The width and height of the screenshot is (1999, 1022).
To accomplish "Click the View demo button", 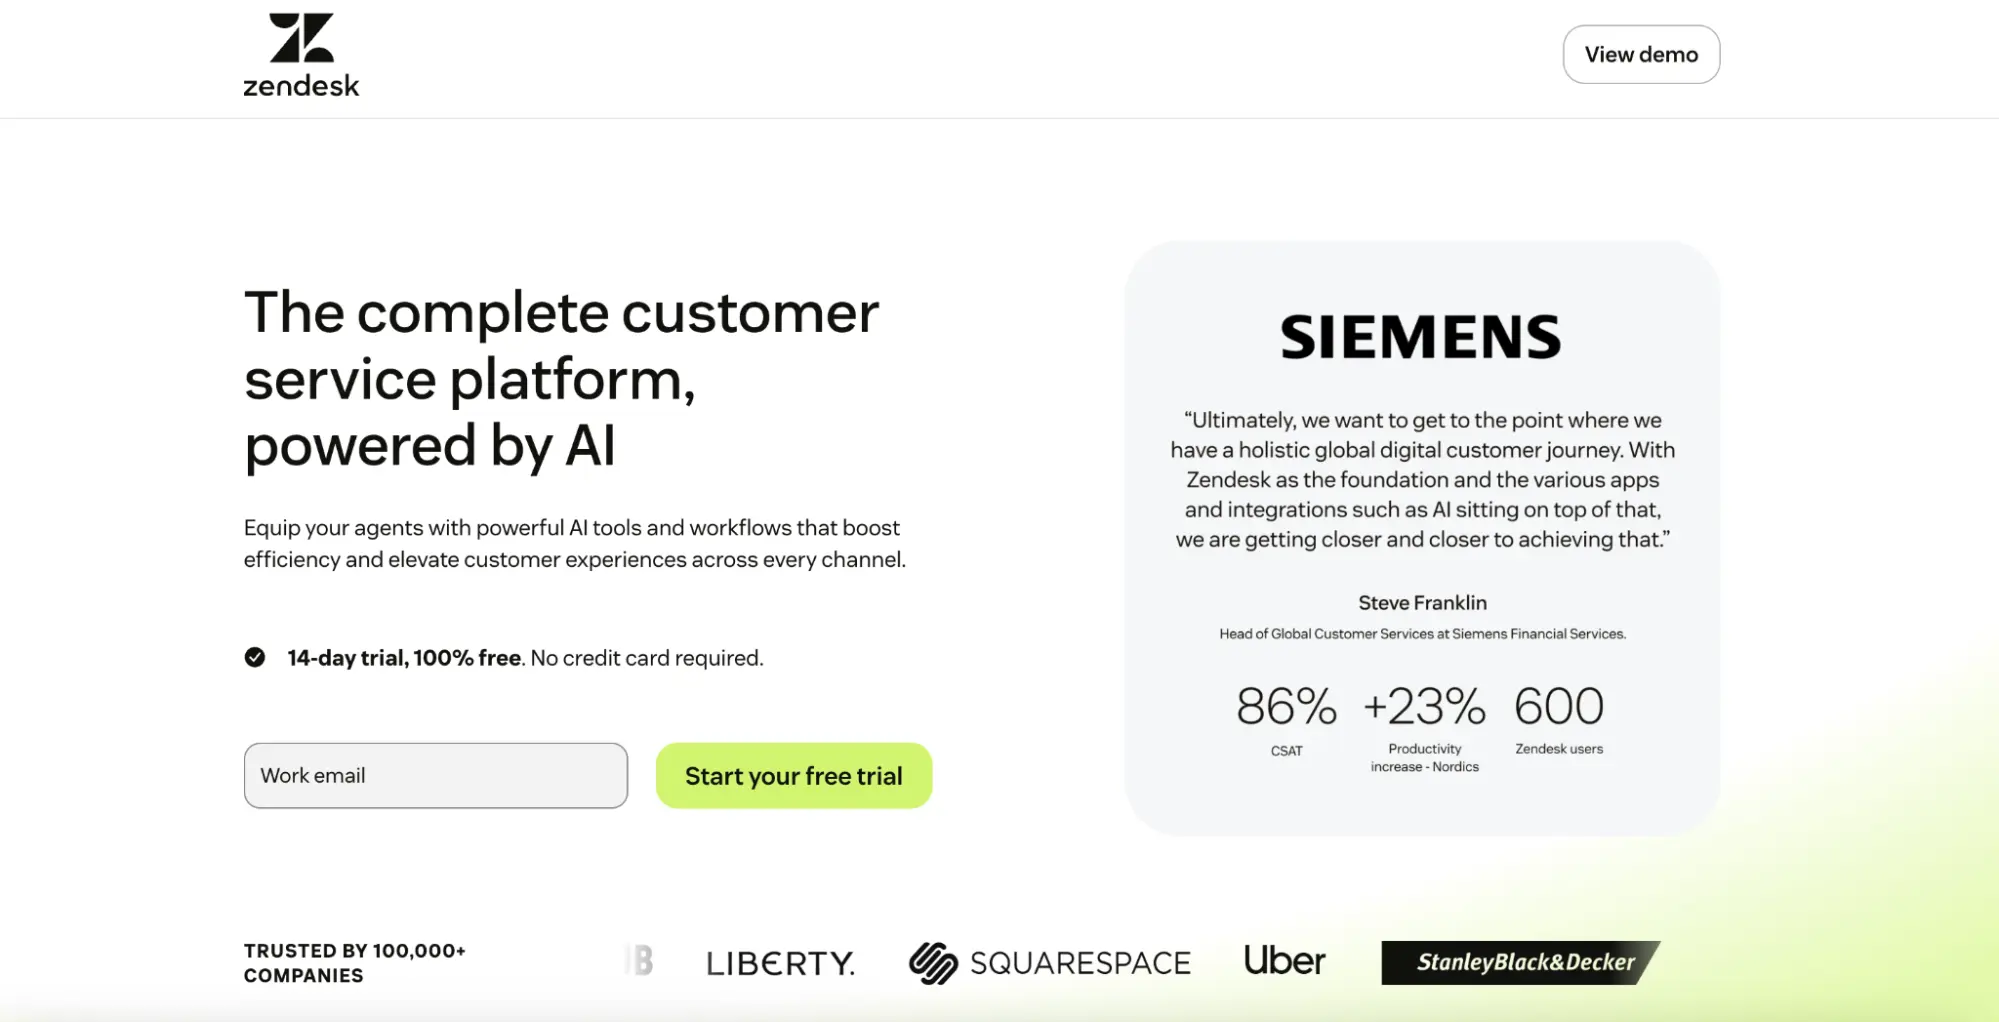I will pos(1640,54).
